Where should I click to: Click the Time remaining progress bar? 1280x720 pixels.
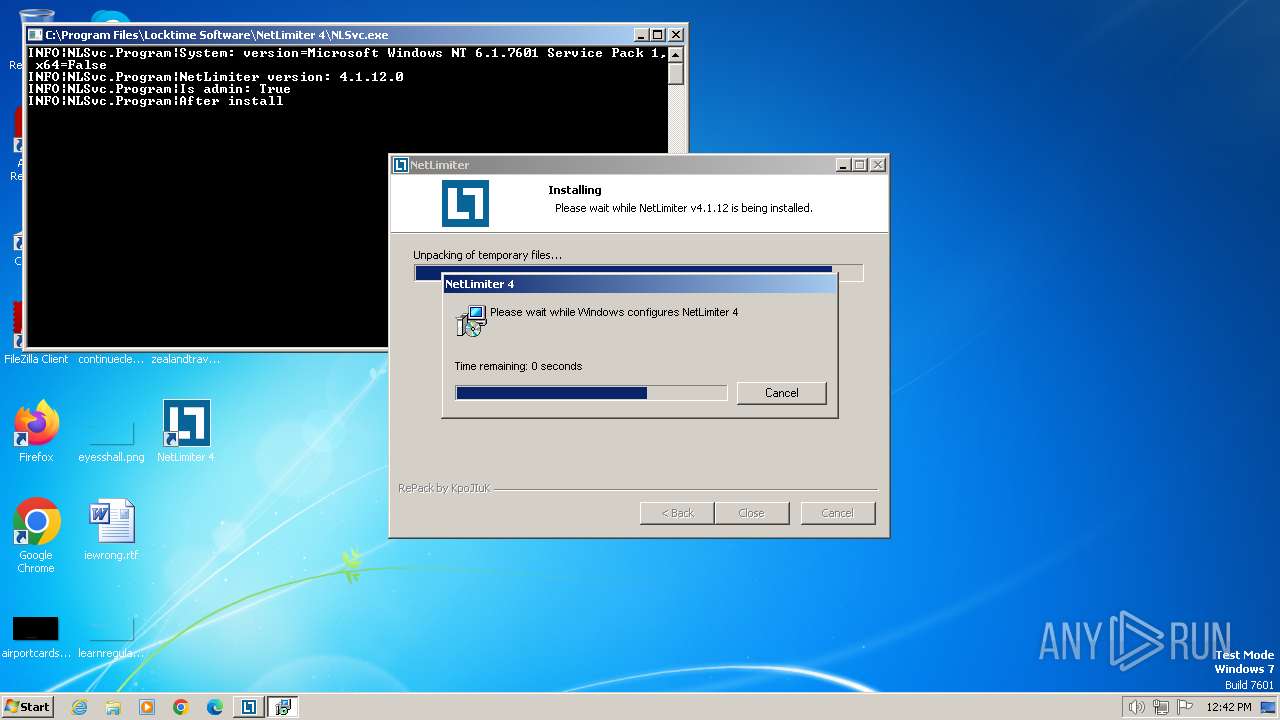[x=591, y=393]
